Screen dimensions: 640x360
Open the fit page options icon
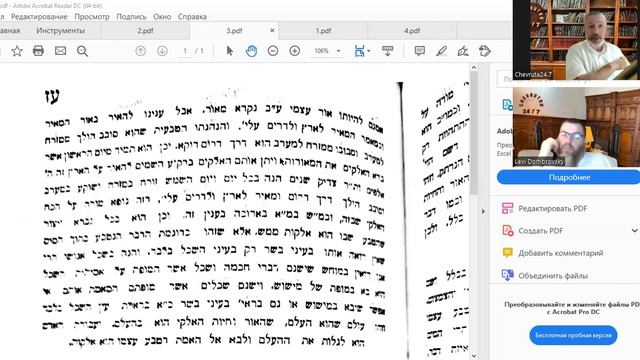coord(360,51)
